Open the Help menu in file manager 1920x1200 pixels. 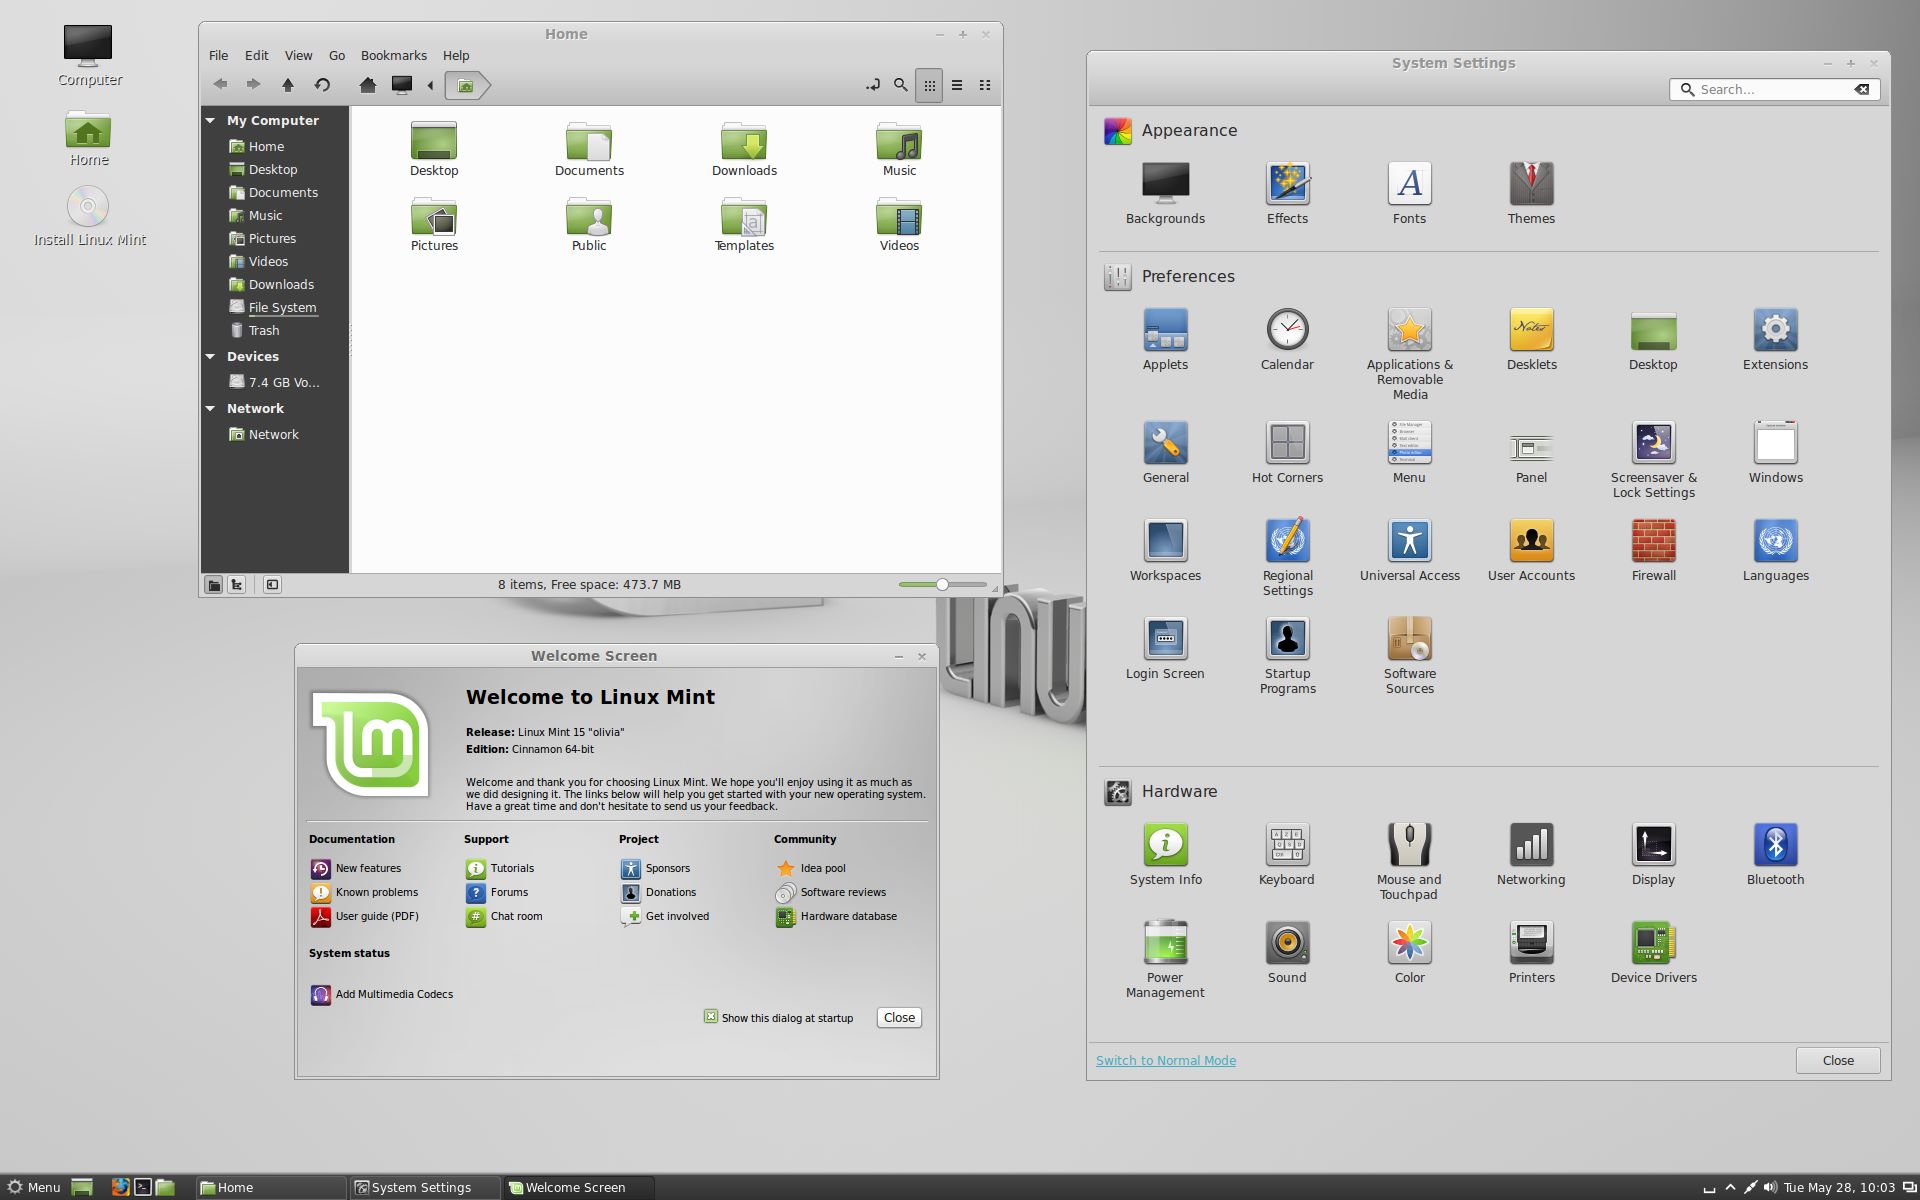456,55
